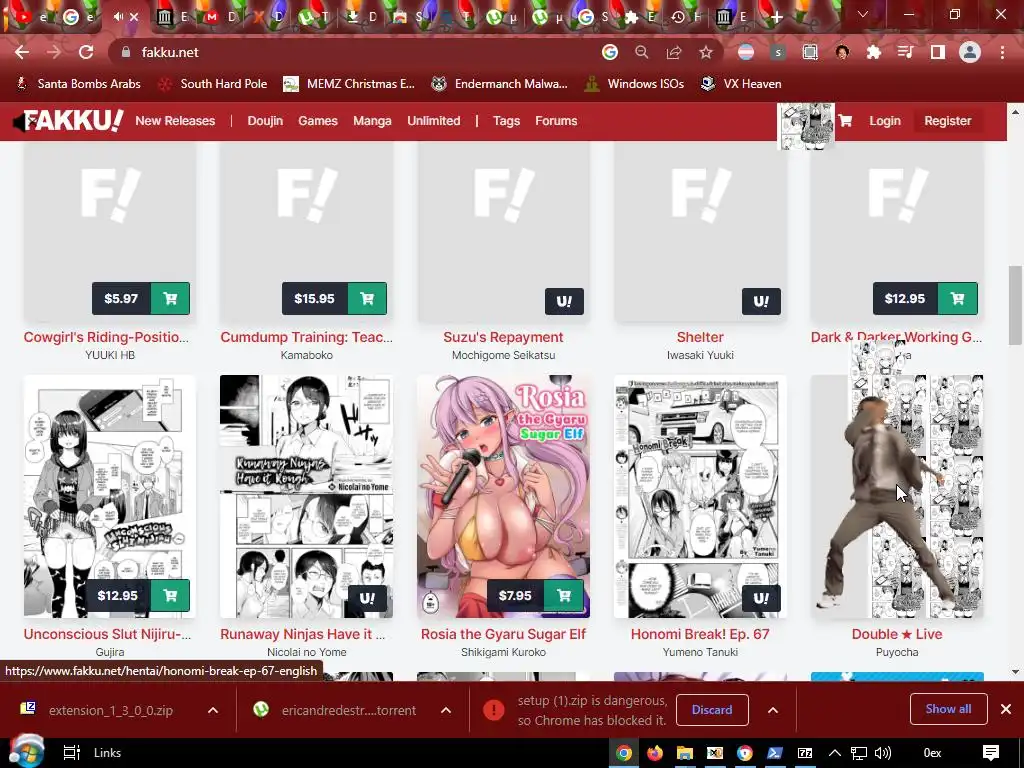Viewport: 1024px width, 768px height.
Task: Click the Register button
Action: coord(948,121)
